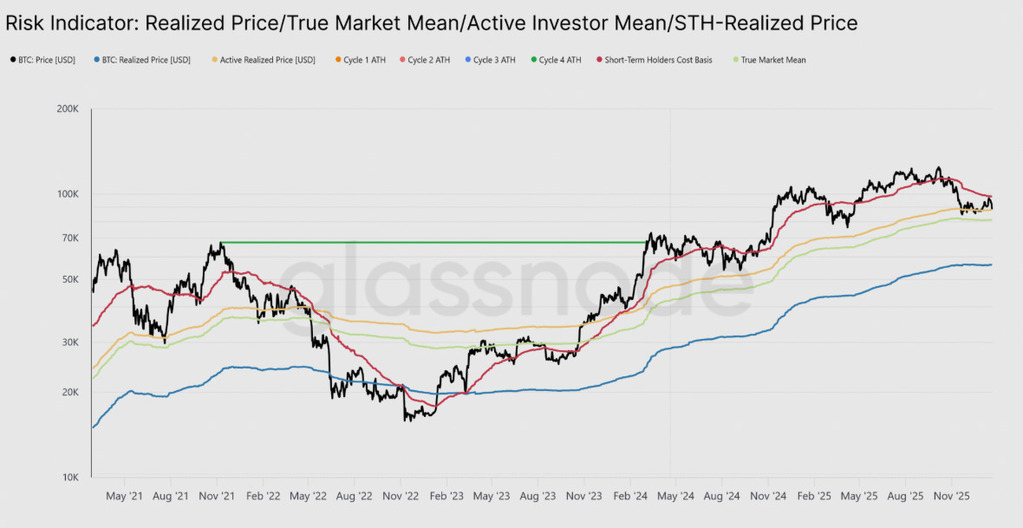Click the blue Cycle 3 ATH legend dot
The height and width of the screenshot is (528, 1023).
pyautogui.click(x=467, y=60)
